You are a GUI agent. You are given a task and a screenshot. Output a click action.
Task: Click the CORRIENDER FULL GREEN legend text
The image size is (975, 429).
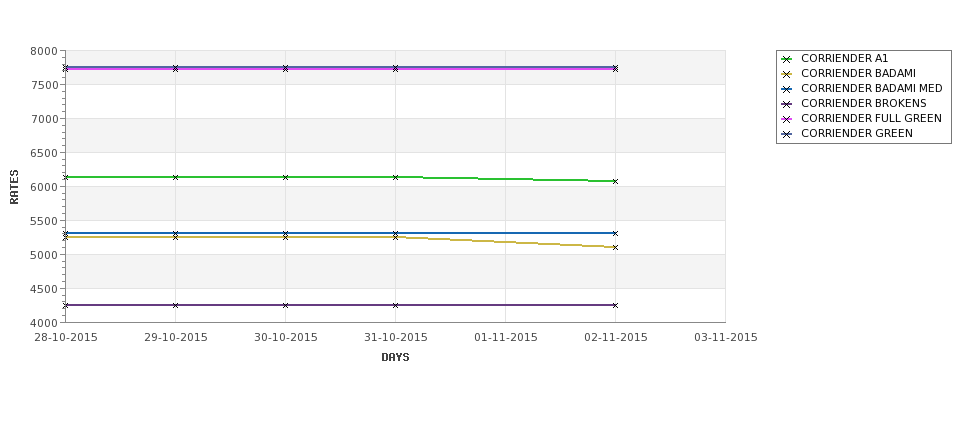tap(871, 118)
